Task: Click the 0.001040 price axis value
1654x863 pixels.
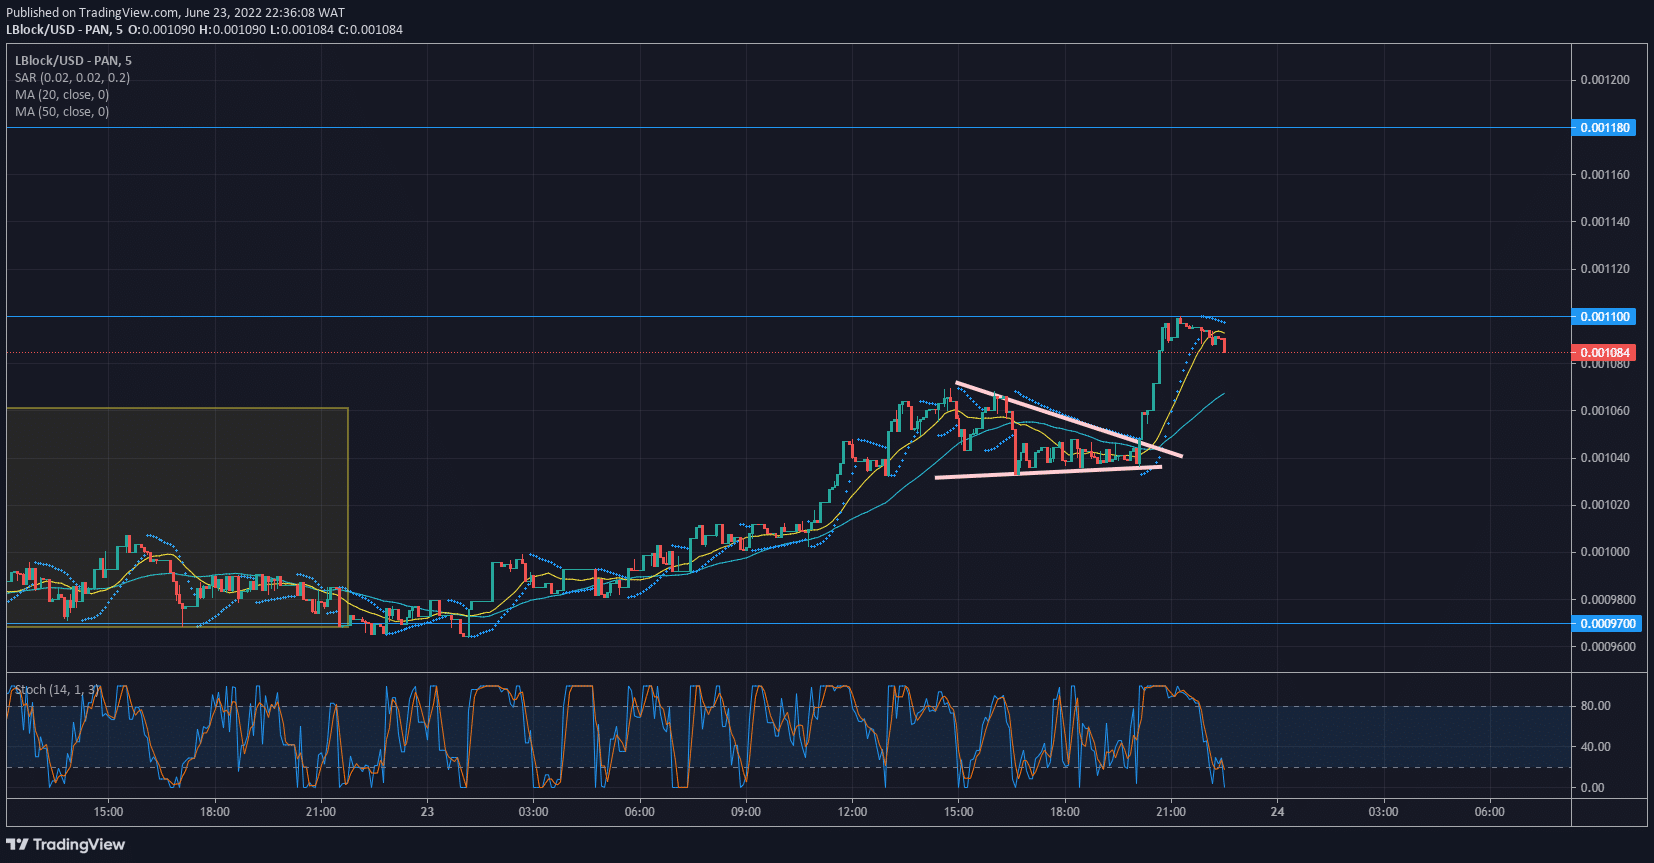Action: (1605, 458)
